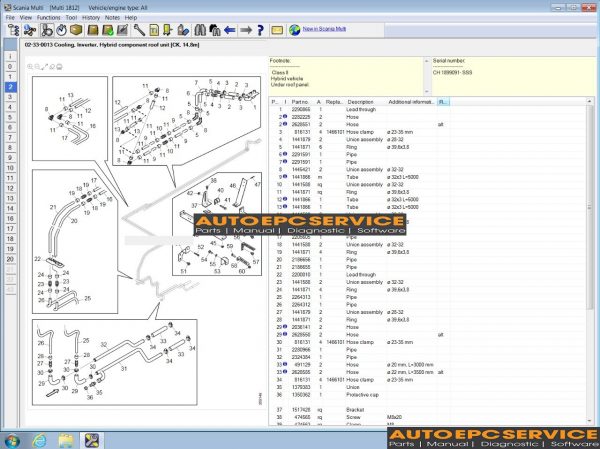This screenshot has height=449, width=600.
Task: Select sidebar tab 20
Action: [10, 259]
